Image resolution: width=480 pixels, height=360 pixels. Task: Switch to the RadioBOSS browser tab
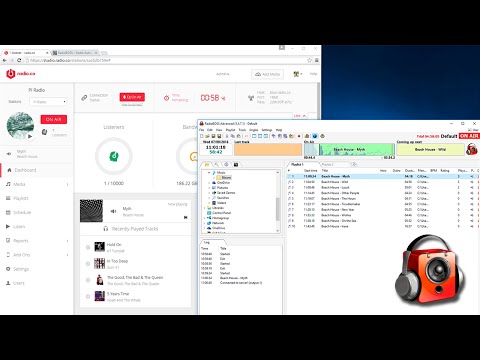[75, 53]
